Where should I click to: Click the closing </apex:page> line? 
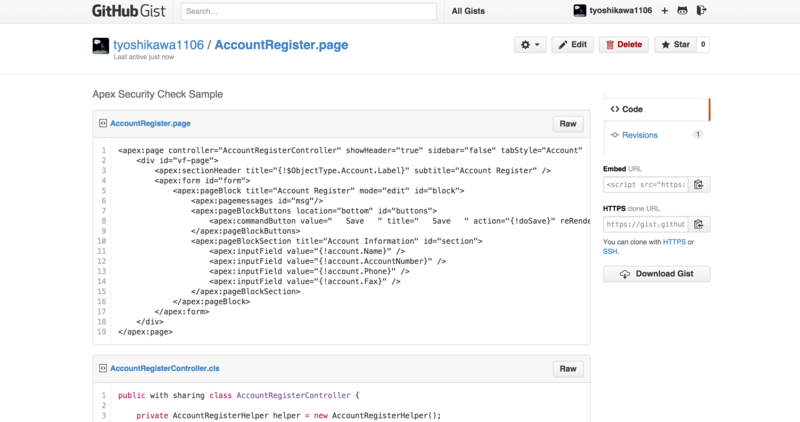(x=145, y=332)
